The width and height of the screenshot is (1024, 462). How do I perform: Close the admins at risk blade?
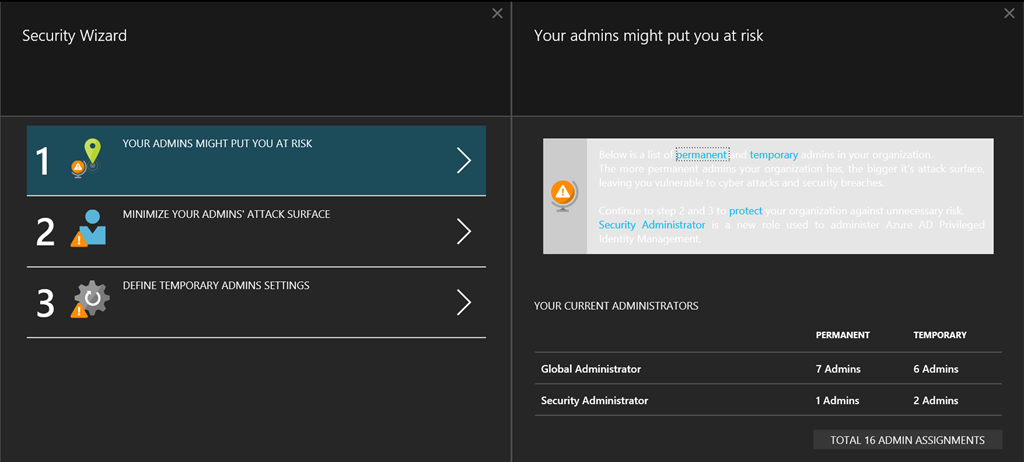click(1009, 13)
